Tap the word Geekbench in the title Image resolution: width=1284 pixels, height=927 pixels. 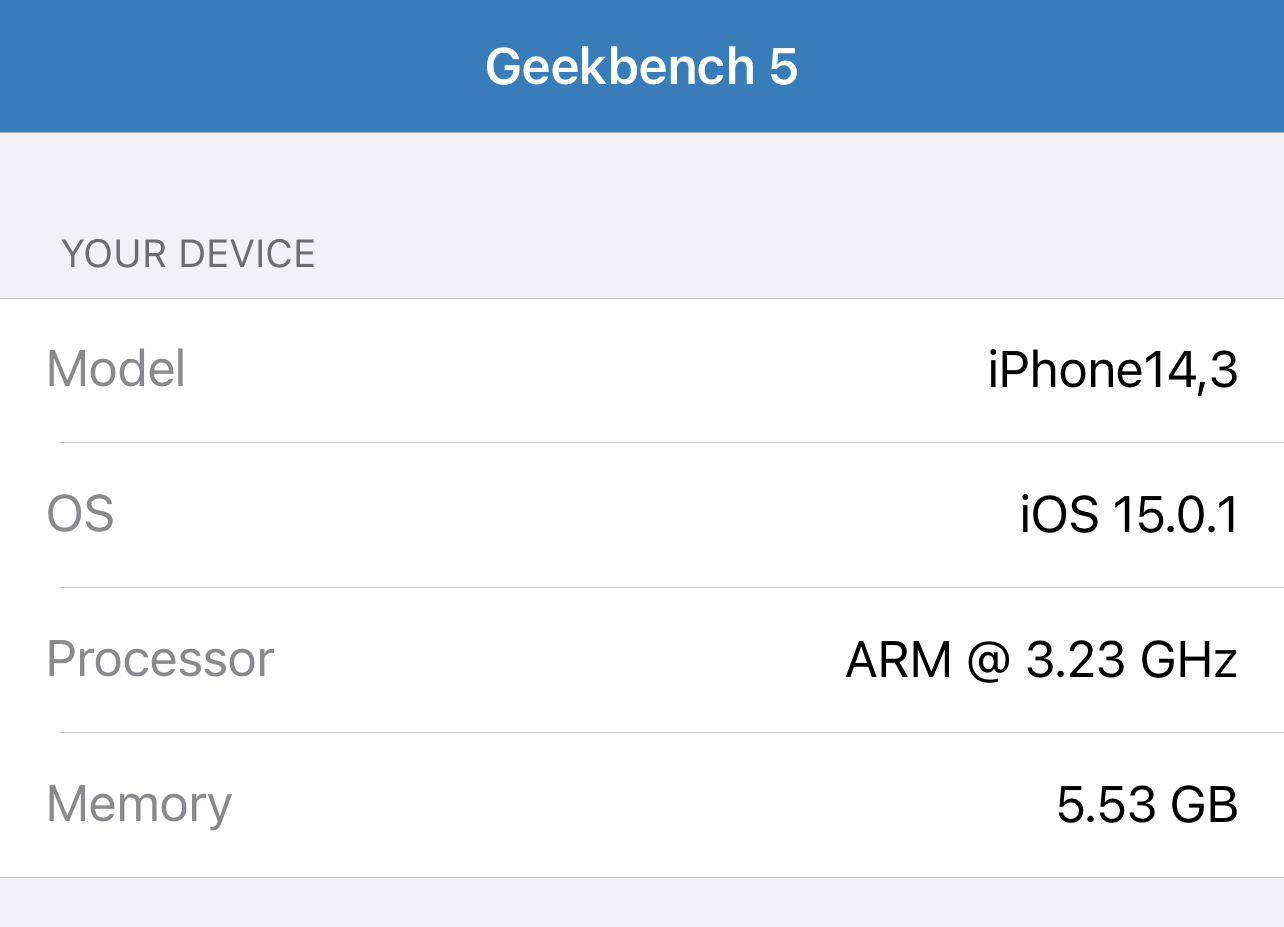[619, 67]
